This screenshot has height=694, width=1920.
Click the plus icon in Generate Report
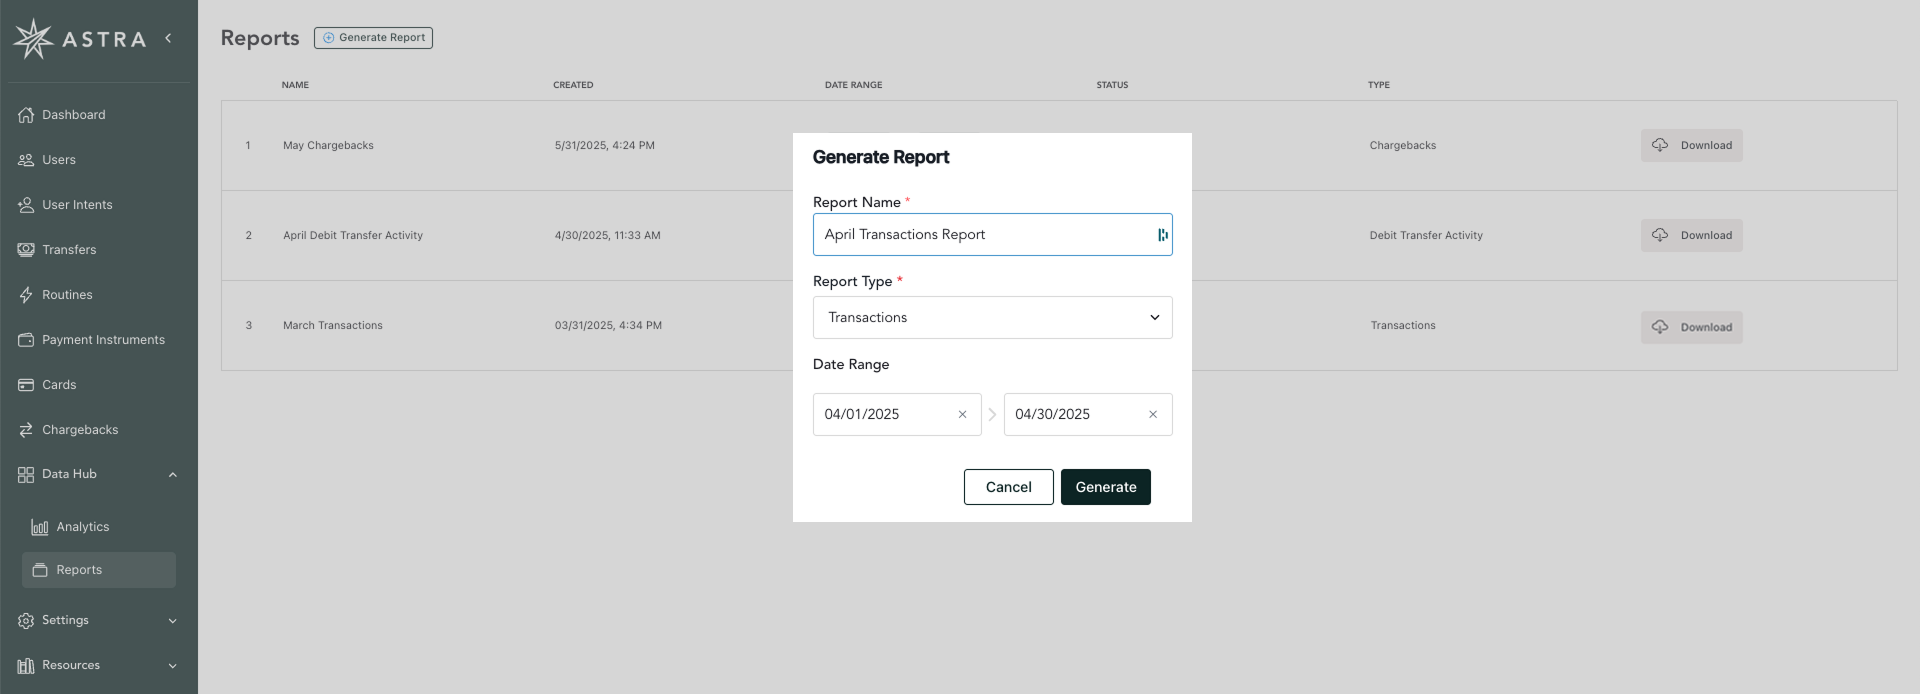tap(328, 38)
